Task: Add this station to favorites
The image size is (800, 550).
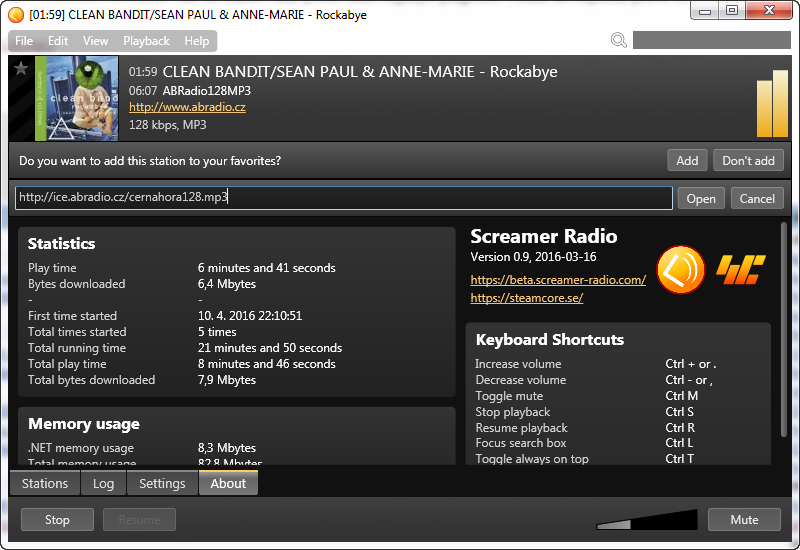Action: tap(687, 161)
